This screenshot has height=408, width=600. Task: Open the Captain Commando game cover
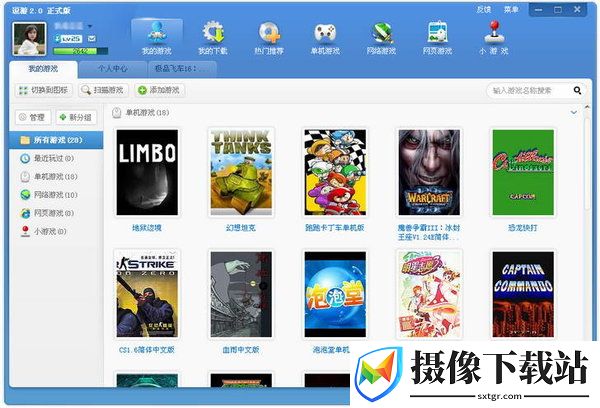(523, 294)
